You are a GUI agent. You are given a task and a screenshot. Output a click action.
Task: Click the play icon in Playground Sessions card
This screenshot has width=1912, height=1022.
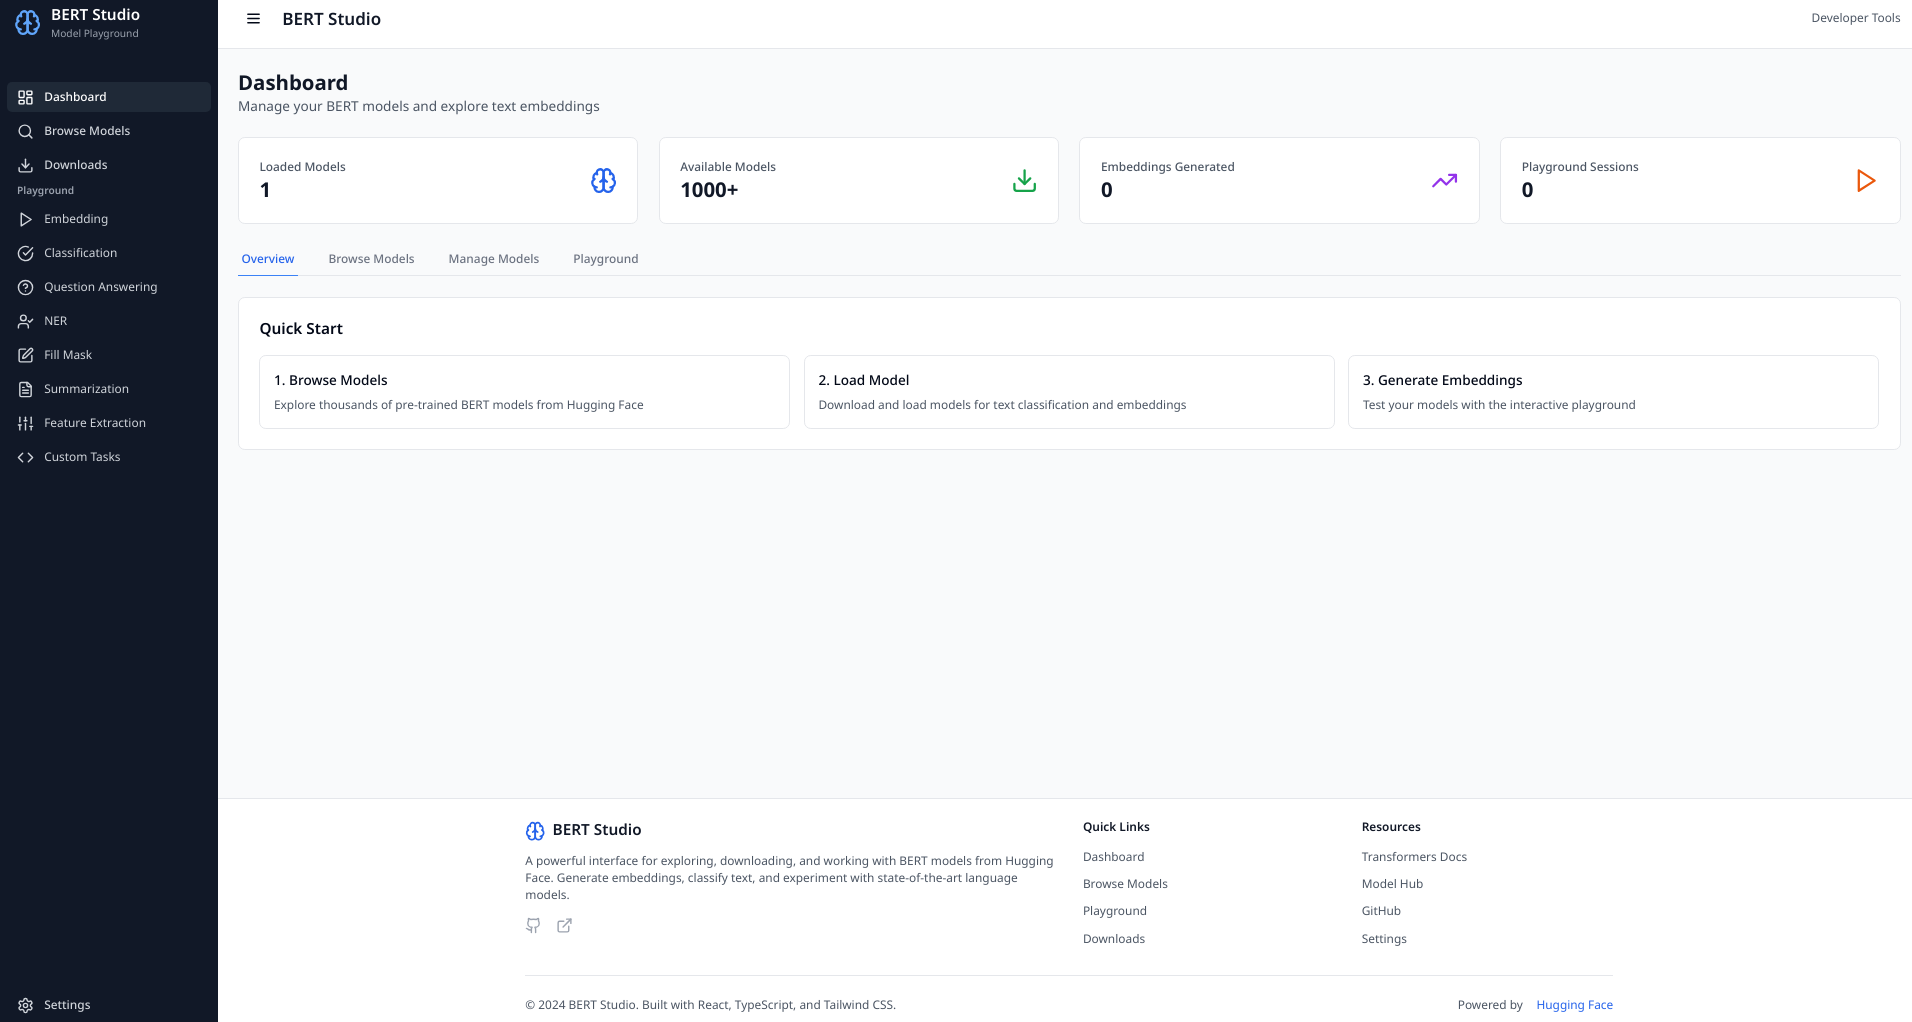1866,181
